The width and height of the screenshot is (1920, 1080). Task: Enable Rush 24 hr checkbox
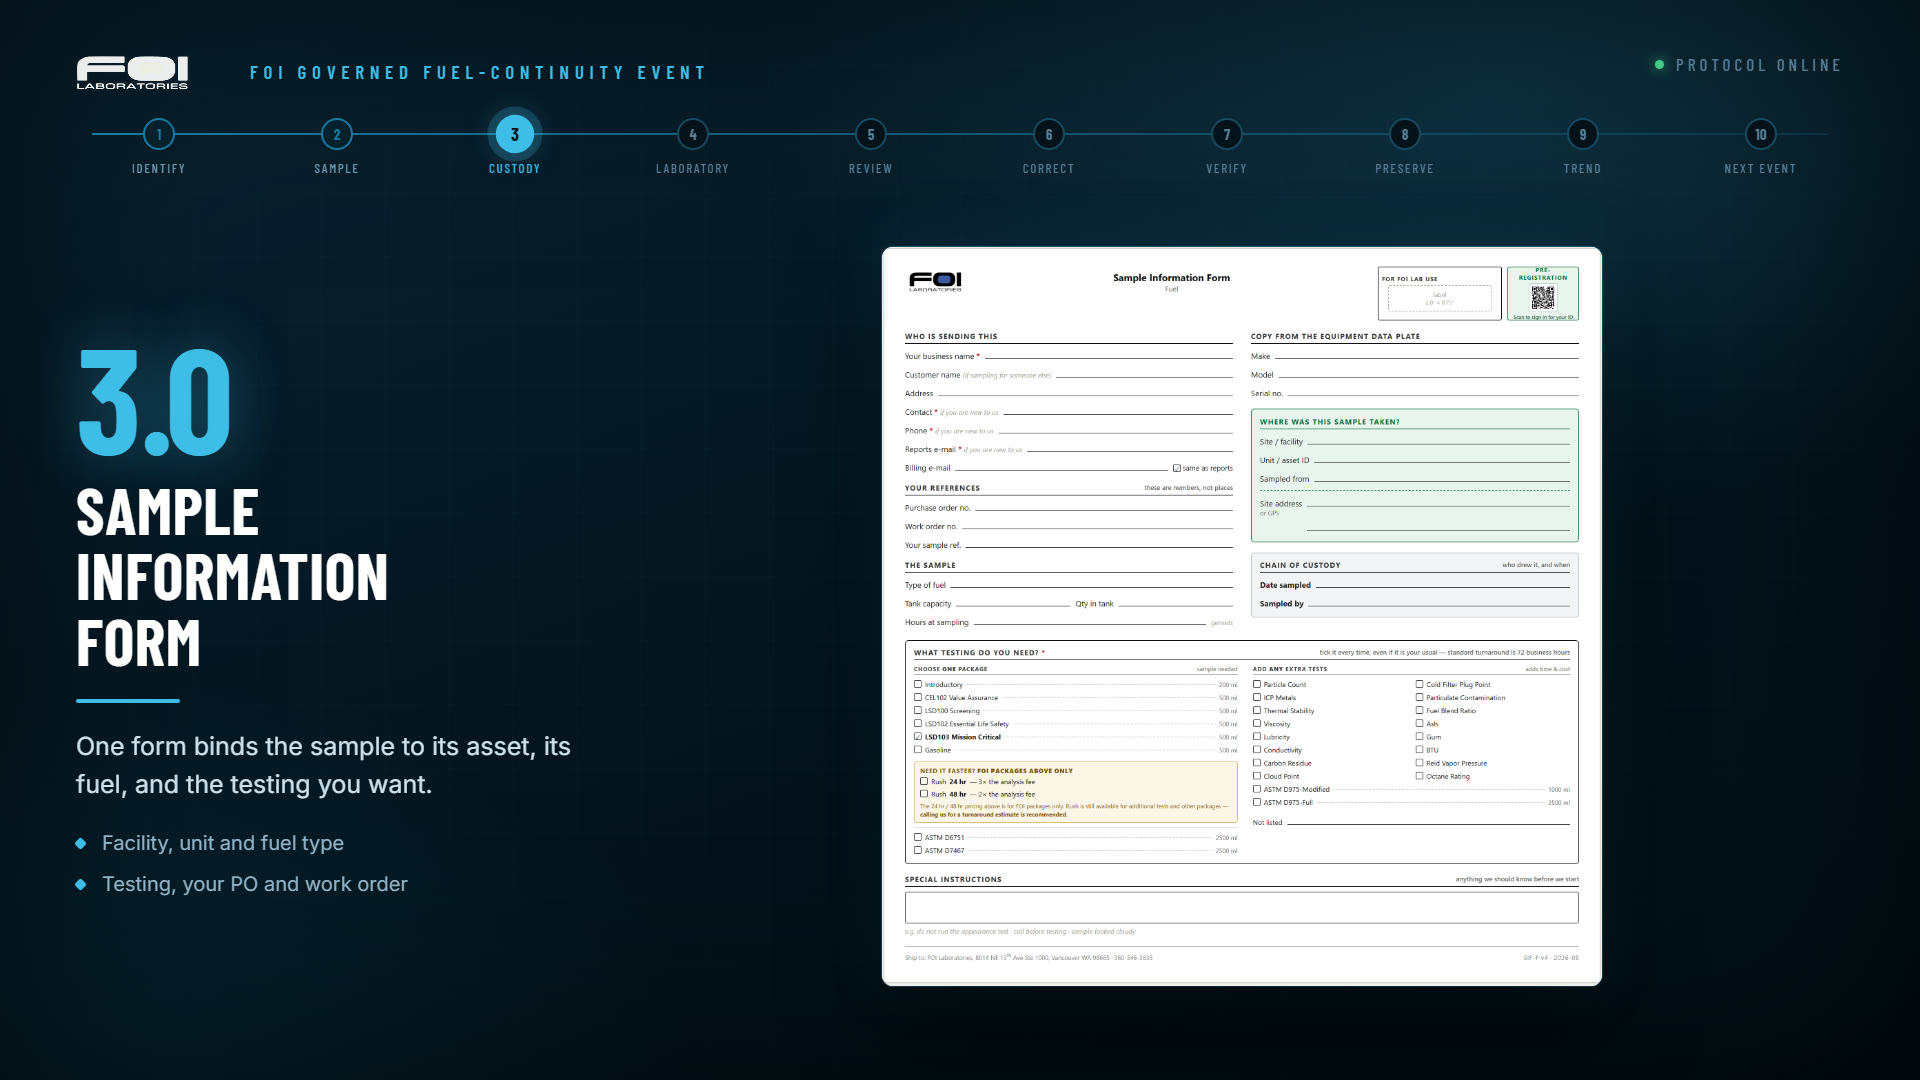click(924, 782)
